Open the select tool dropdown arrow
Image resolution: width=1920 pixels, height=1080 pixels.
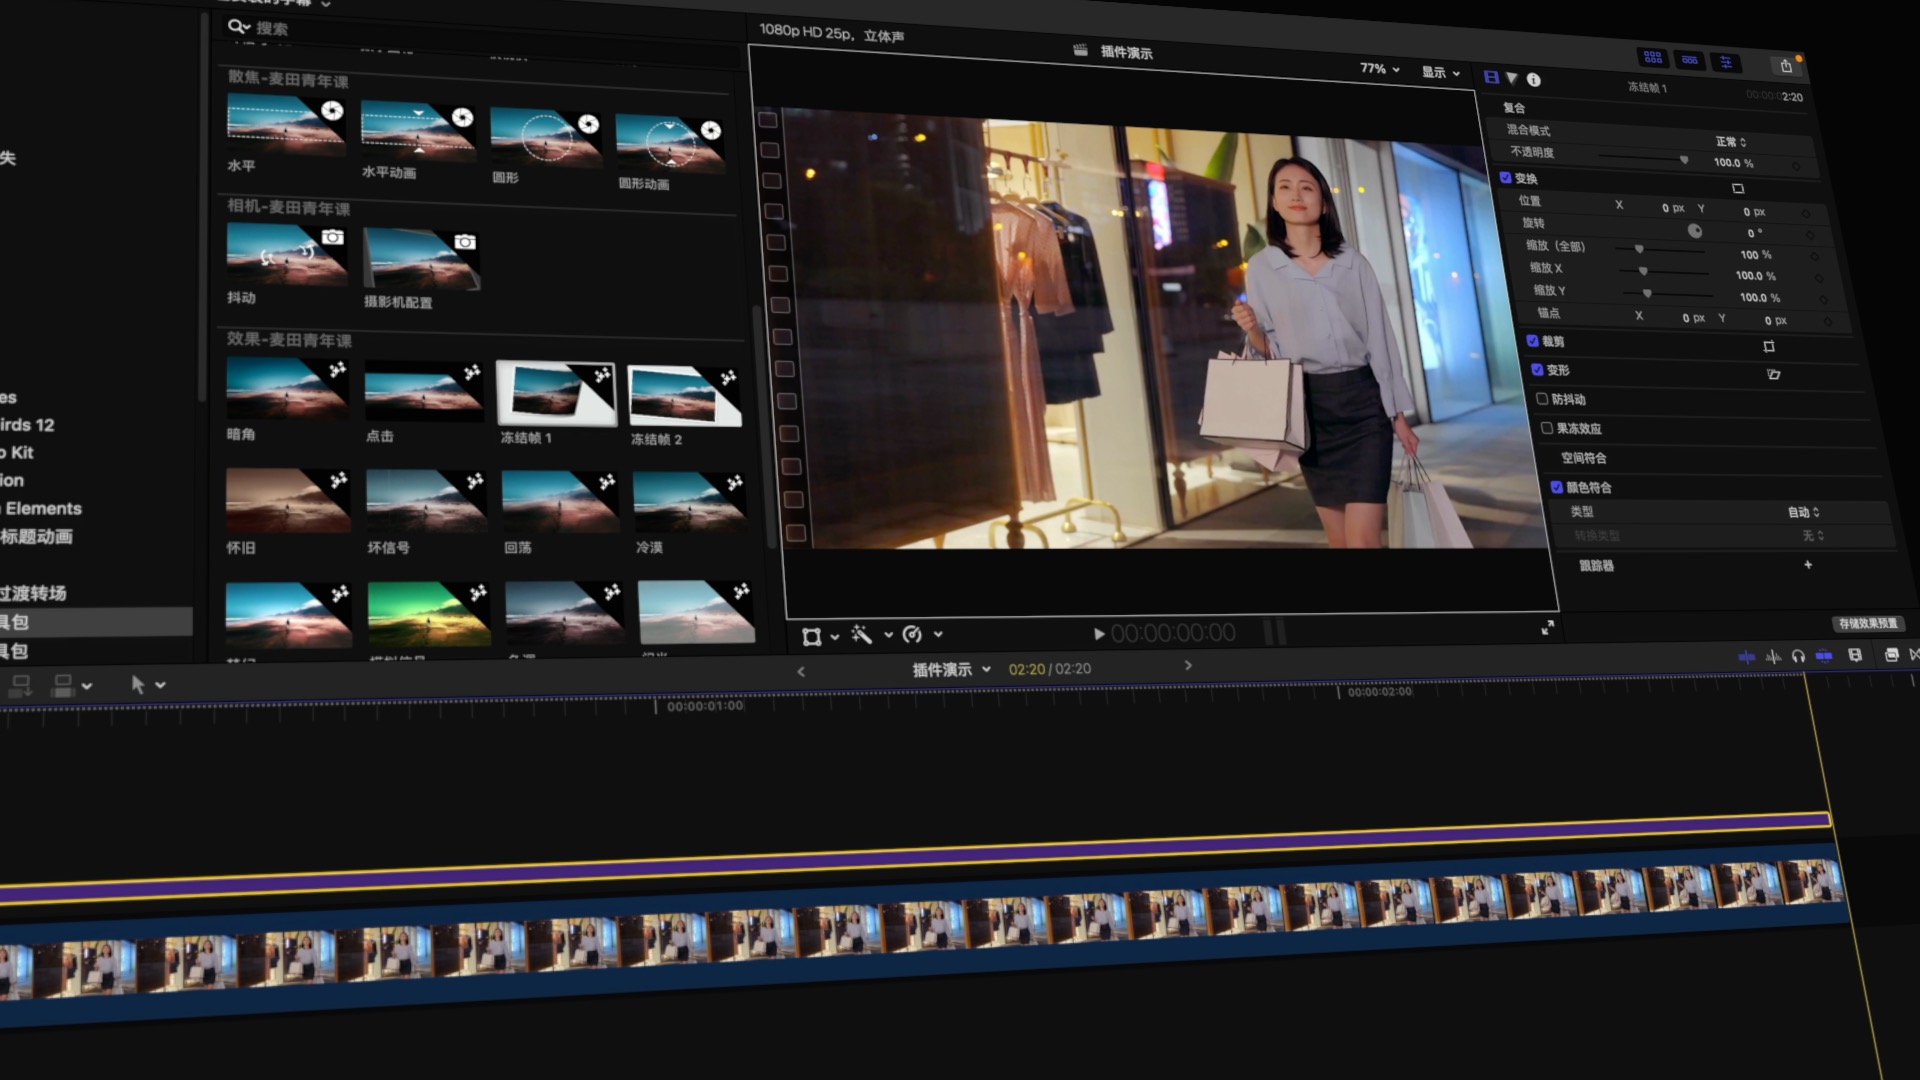point(160,685)
